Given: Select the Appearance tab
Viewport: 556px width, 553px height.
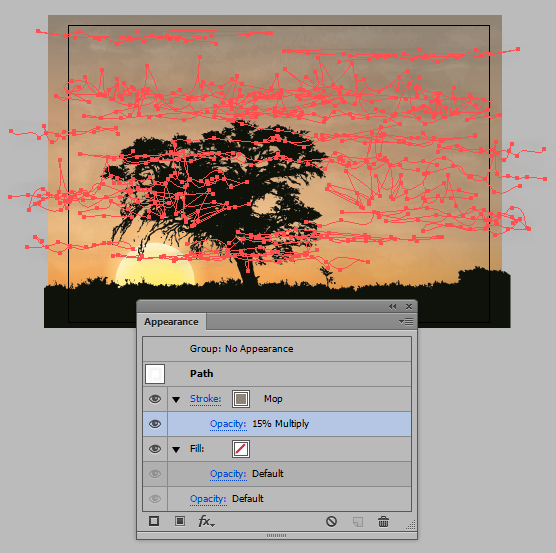Looking at the screenshot, I should (x=171, y=322).
